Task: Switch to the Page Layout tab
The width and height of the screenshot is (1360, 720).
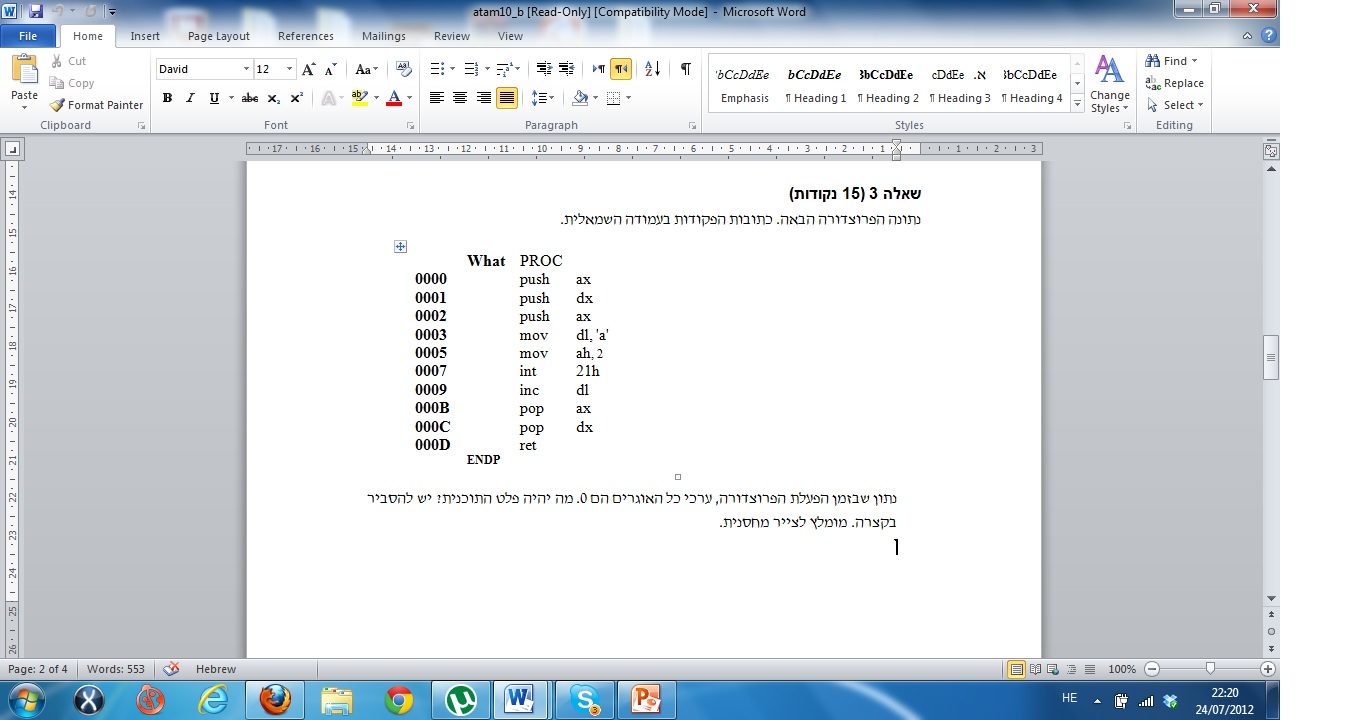Action: pos(219,36)
